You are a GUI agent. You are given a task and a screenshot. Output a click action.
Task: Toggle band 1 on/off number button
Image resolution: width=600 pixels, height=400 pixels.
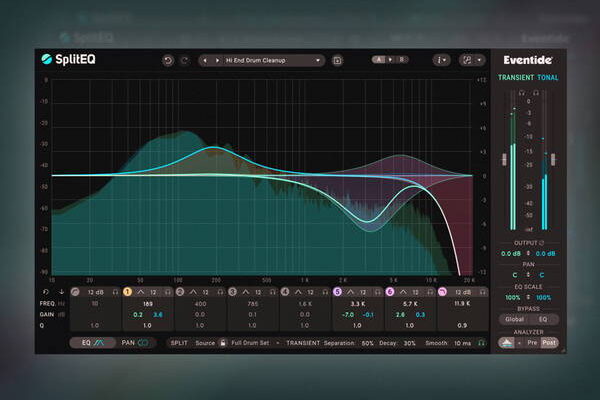click(127, 291)
